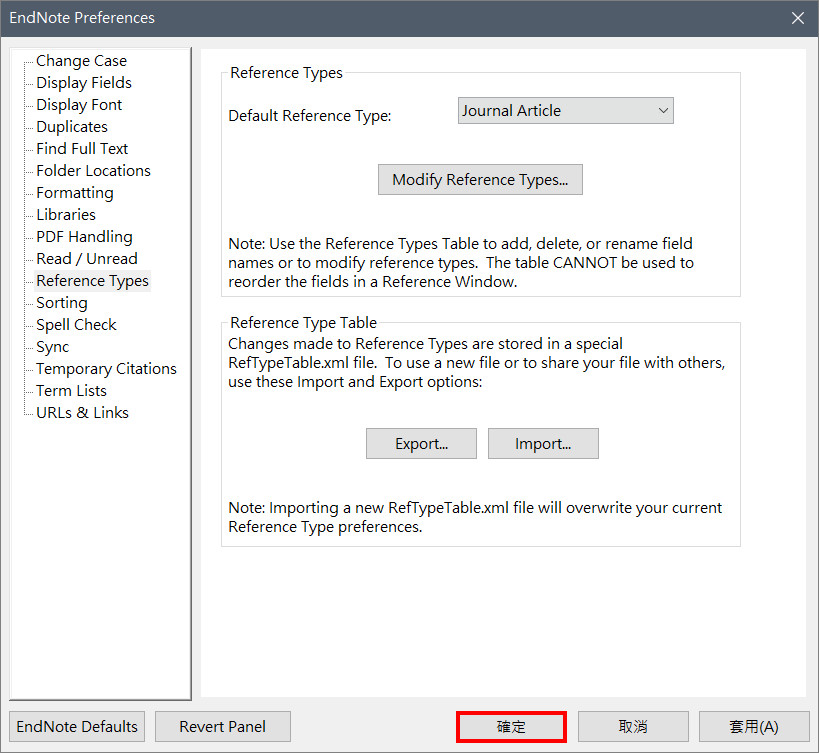Open the Duplicates preferences panel
819x753 pixels.
(72, 126)
